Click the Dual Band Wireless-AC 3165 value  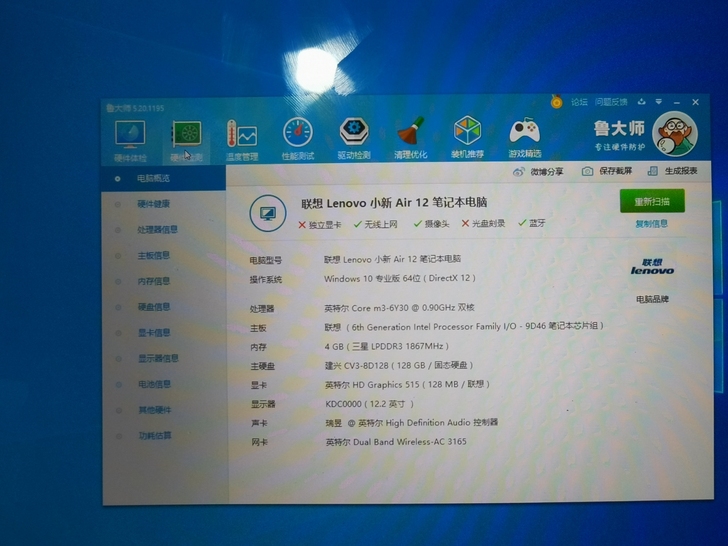[396, 442]
